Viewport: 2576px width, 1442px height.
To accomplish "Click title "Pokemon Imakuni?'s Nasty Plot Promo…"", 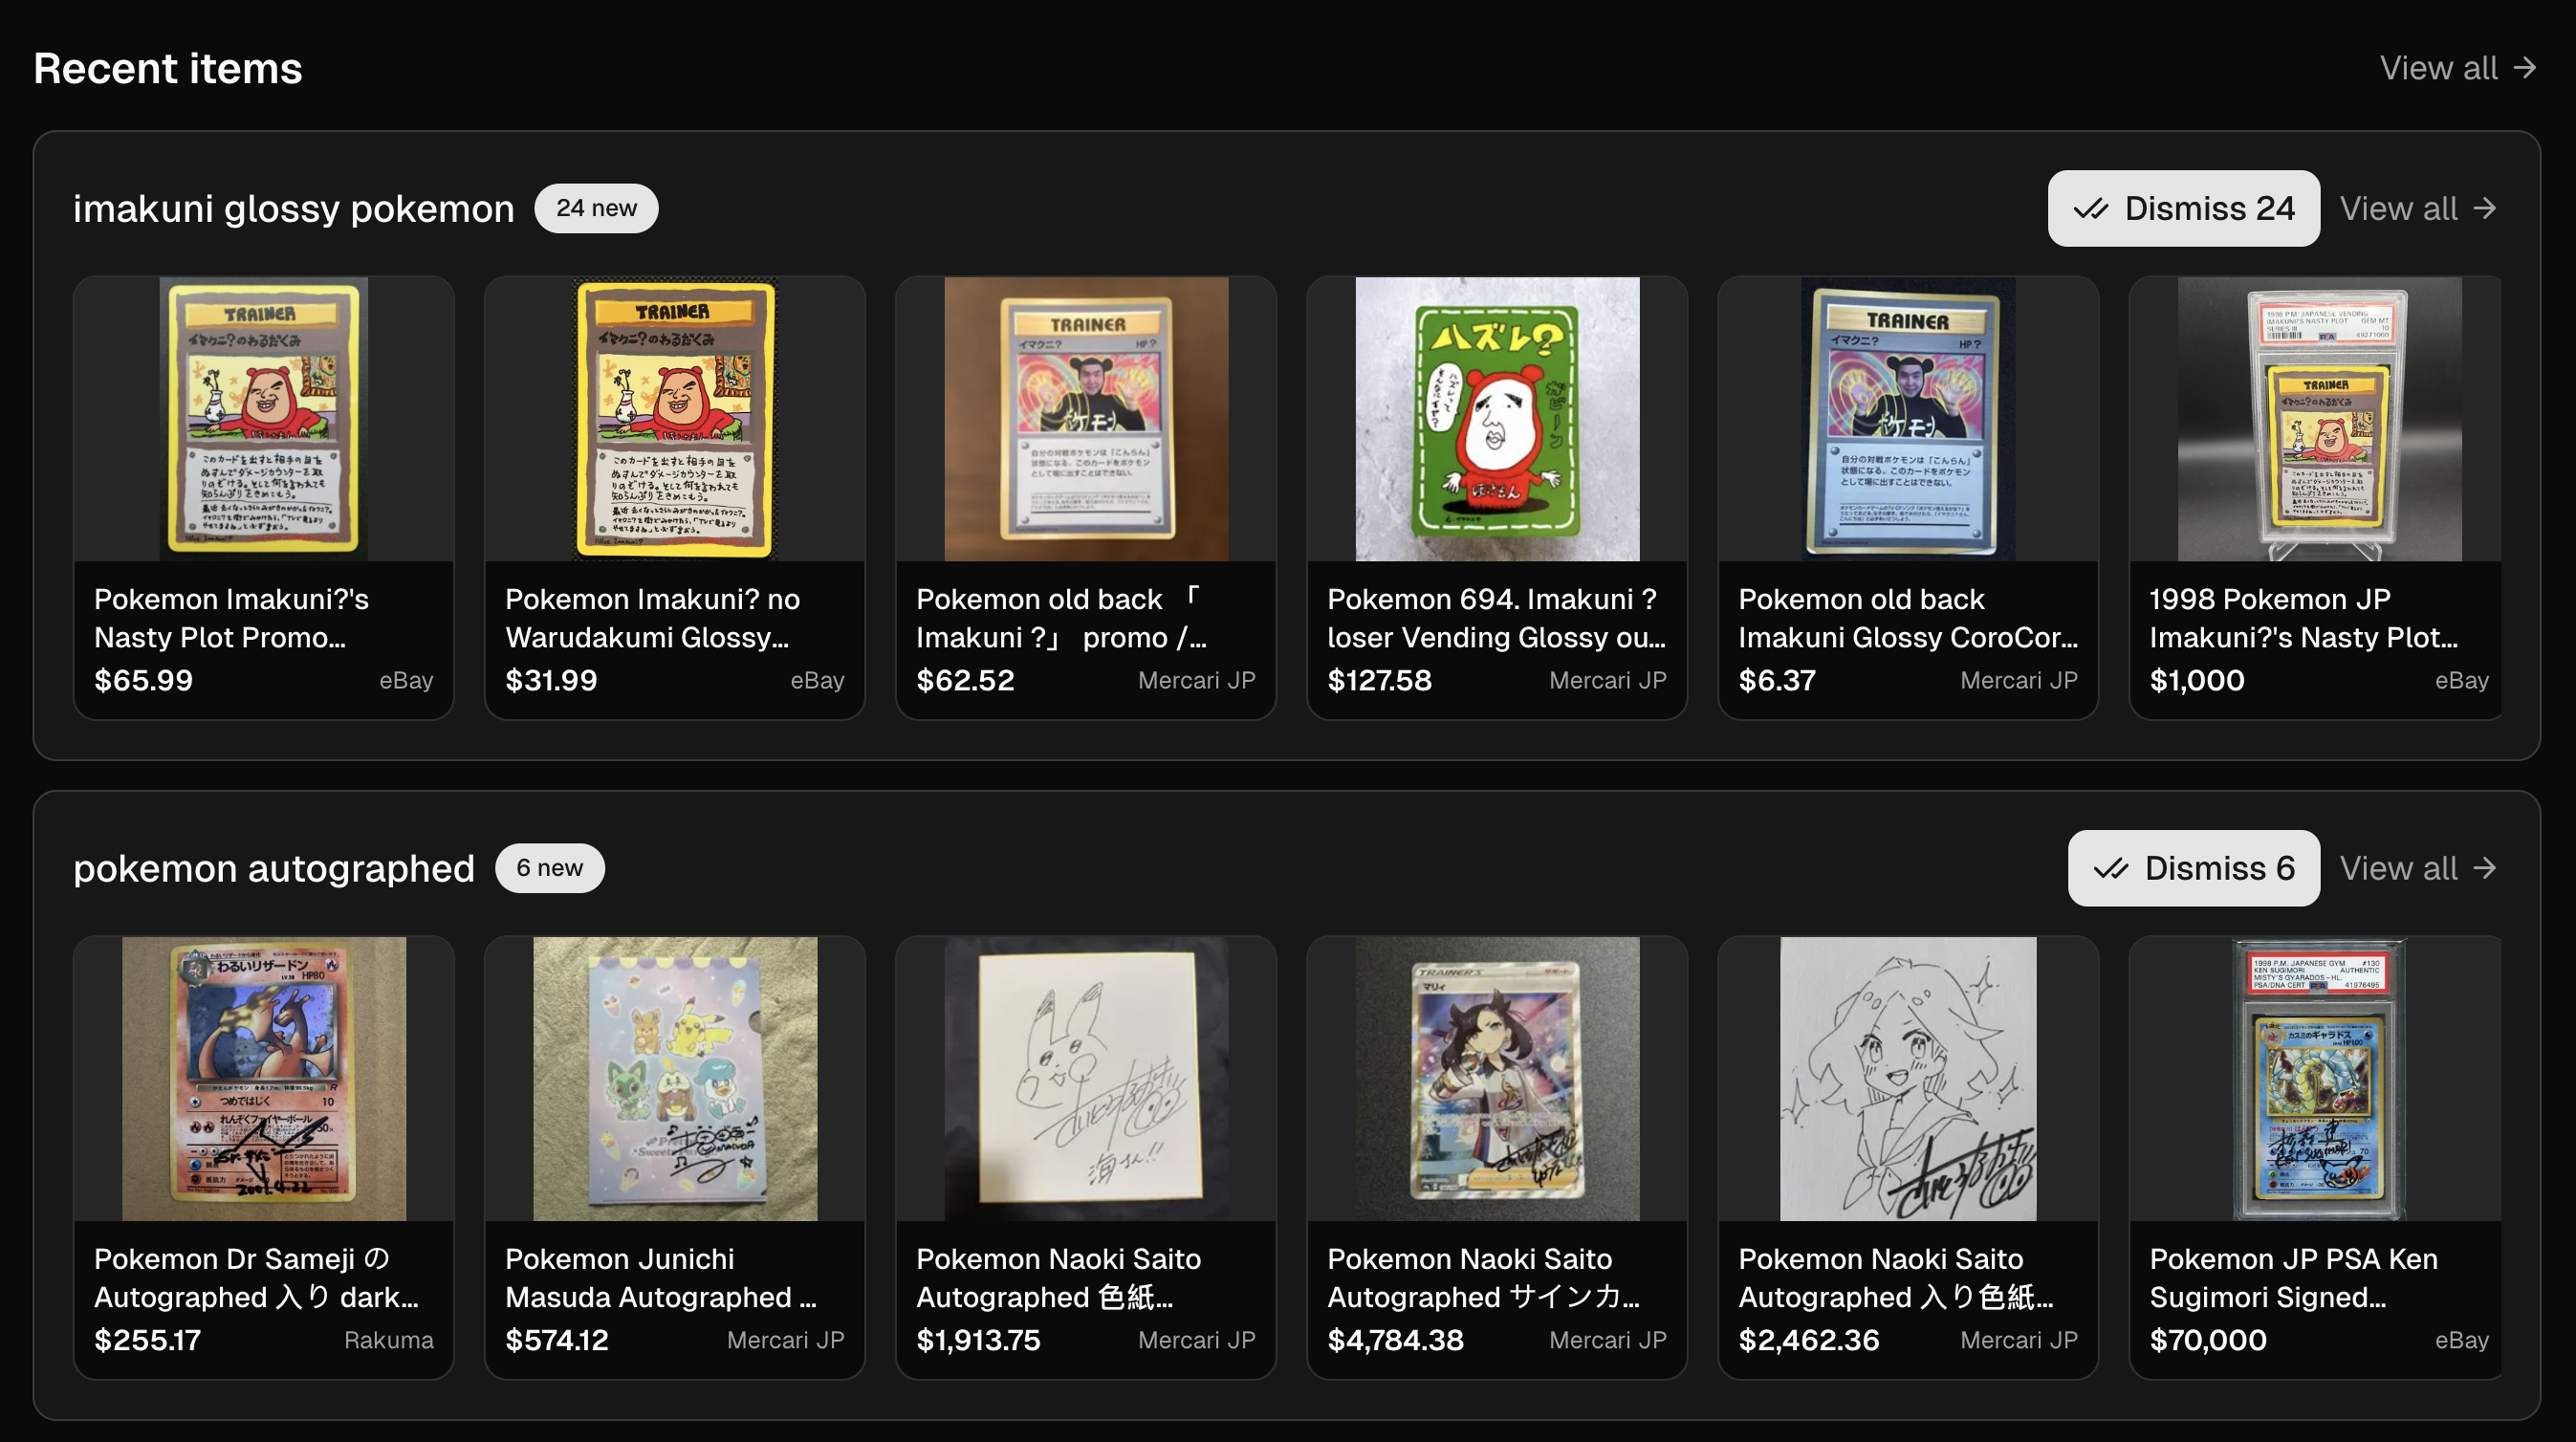I will click(x=231, y=618).
